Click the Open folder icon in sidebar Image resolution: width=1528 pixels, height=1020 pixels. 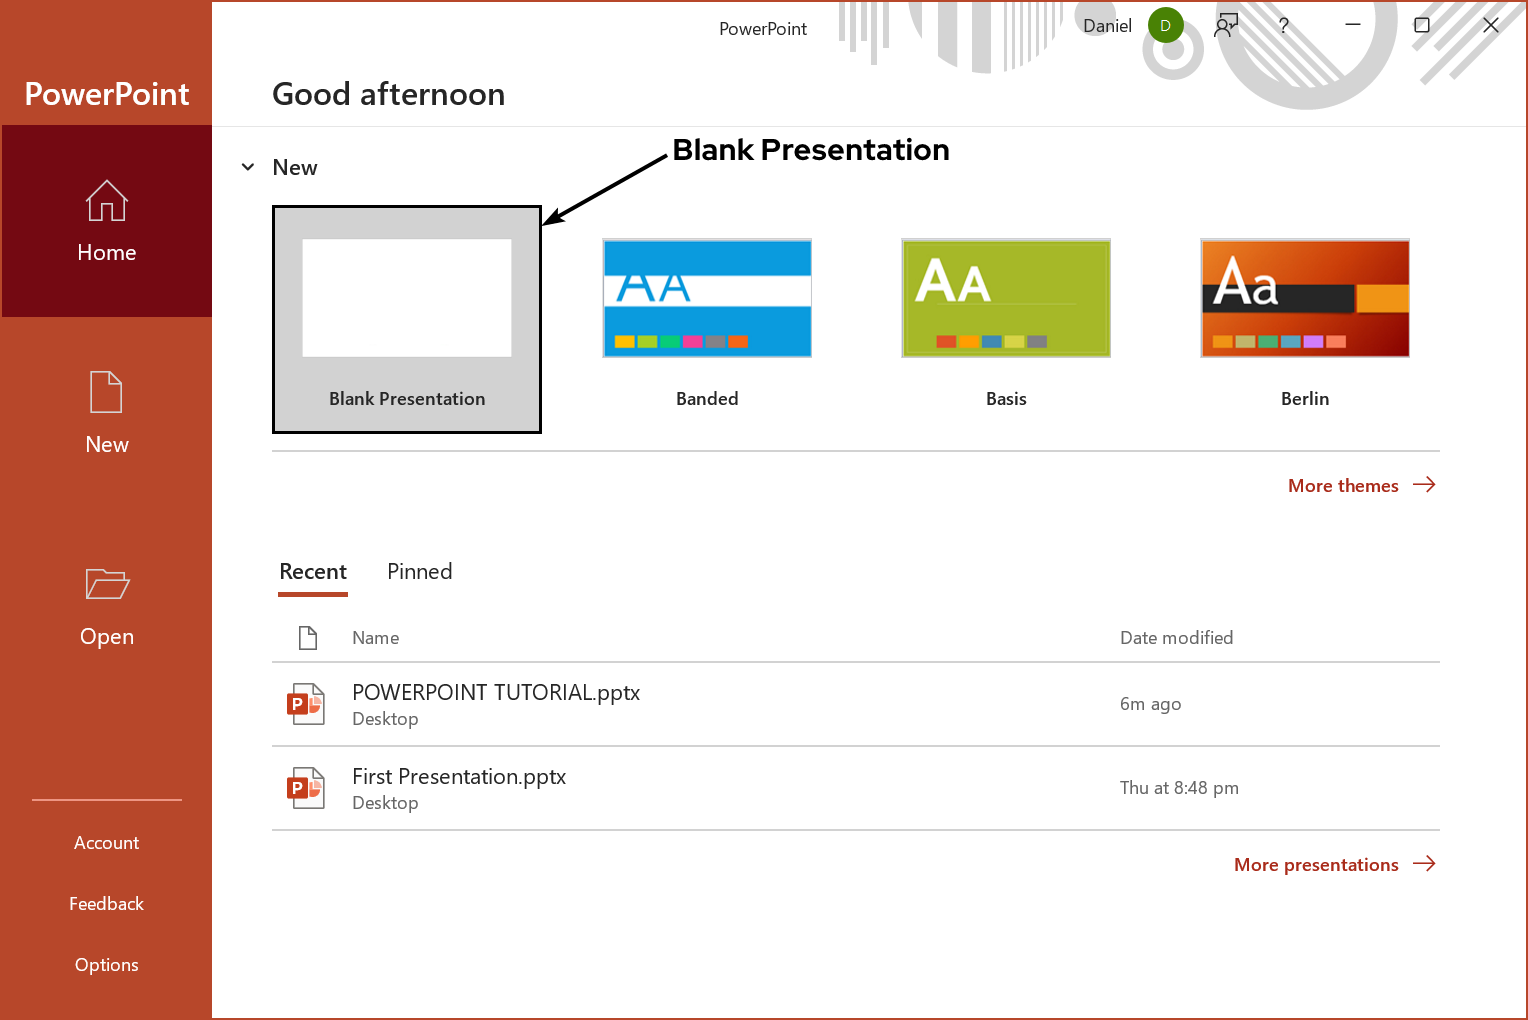pos(106,584)
